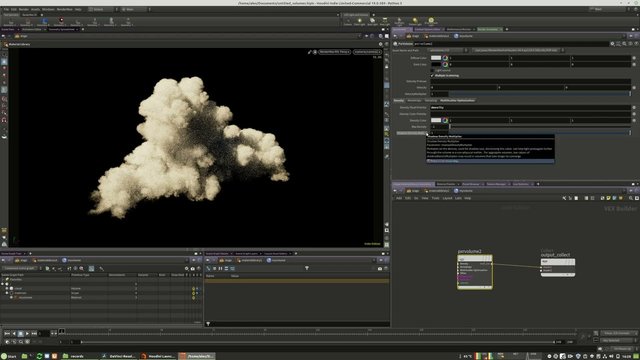Open color wheel picker for Density Color
This screenshot has height=360, width=640.
click(x=445, y=120)
